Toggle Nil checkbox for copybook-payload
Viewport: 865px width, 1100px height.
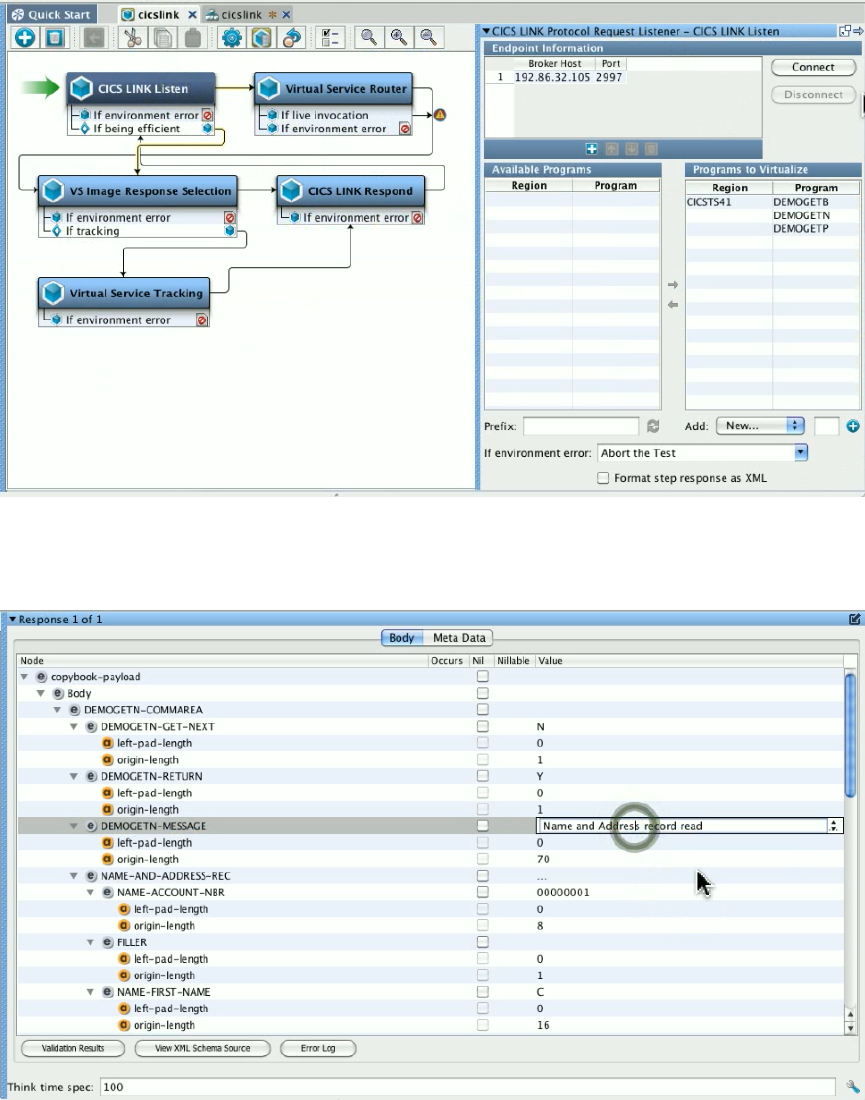coord(483,676)
